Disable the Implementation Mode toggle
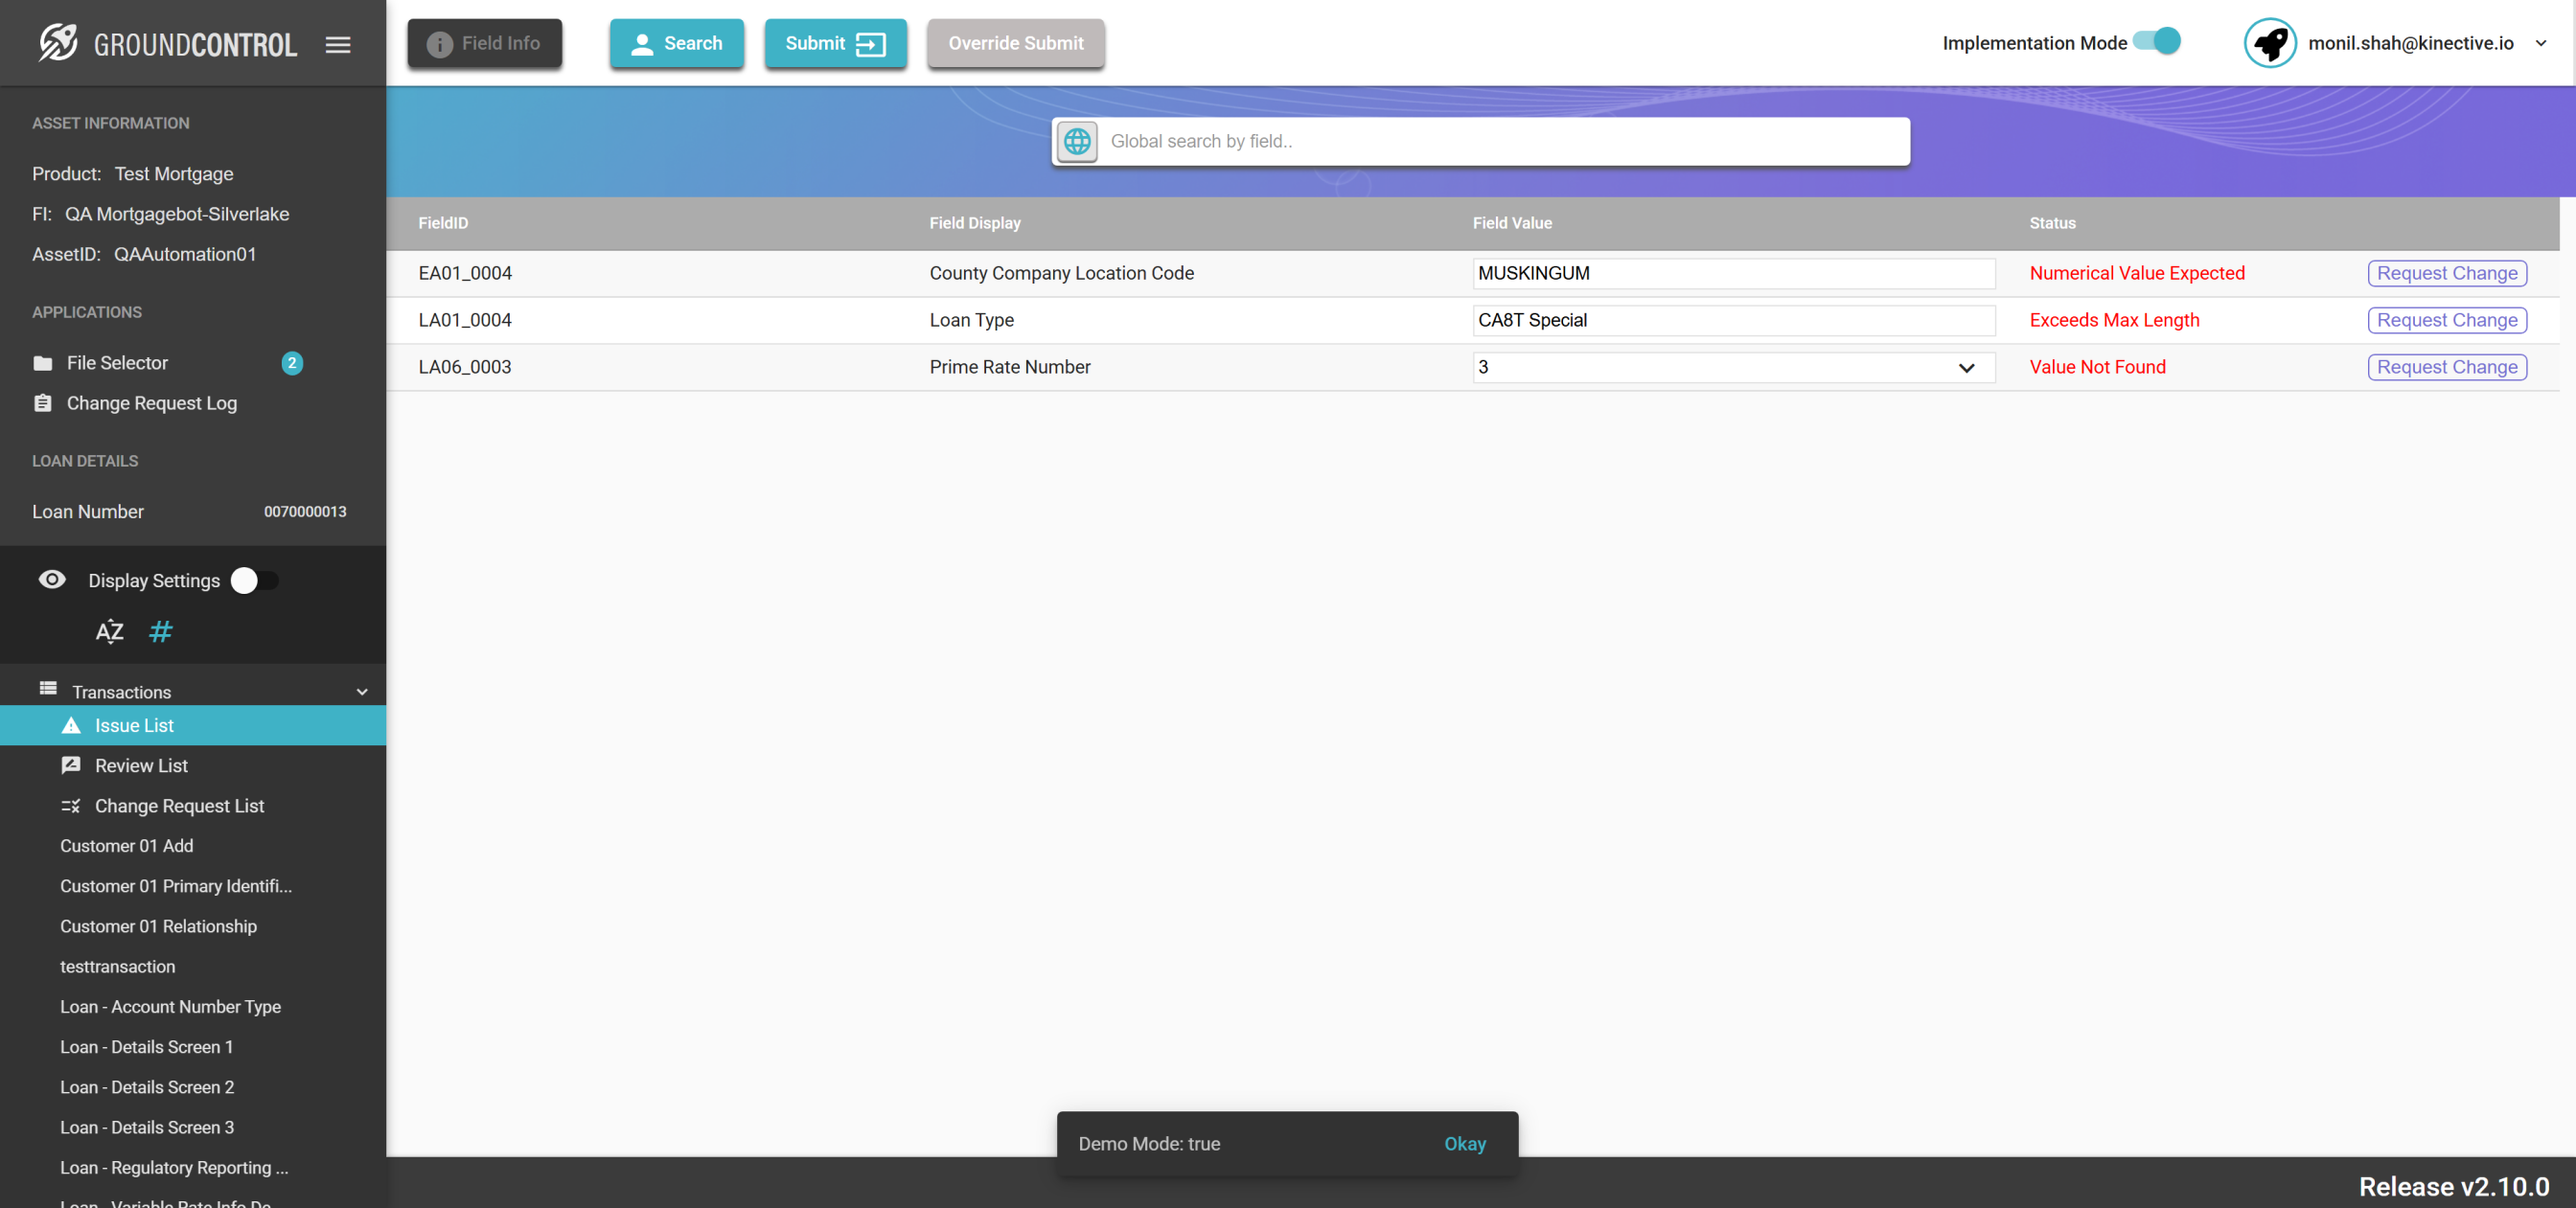Viewport: 2576px width, 1208px height. [x=2157, y=42]
